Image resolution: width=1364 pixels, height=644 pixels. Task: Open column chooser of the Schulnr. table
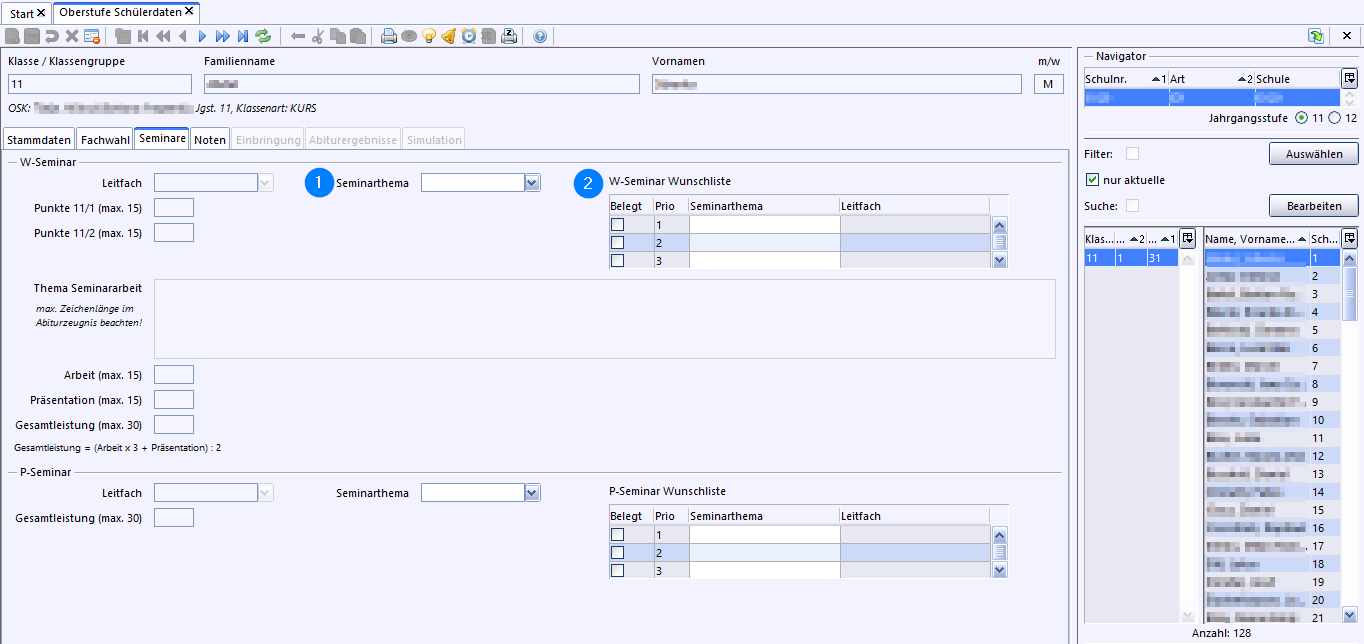pyautogui.click(x=1349, y=78)
